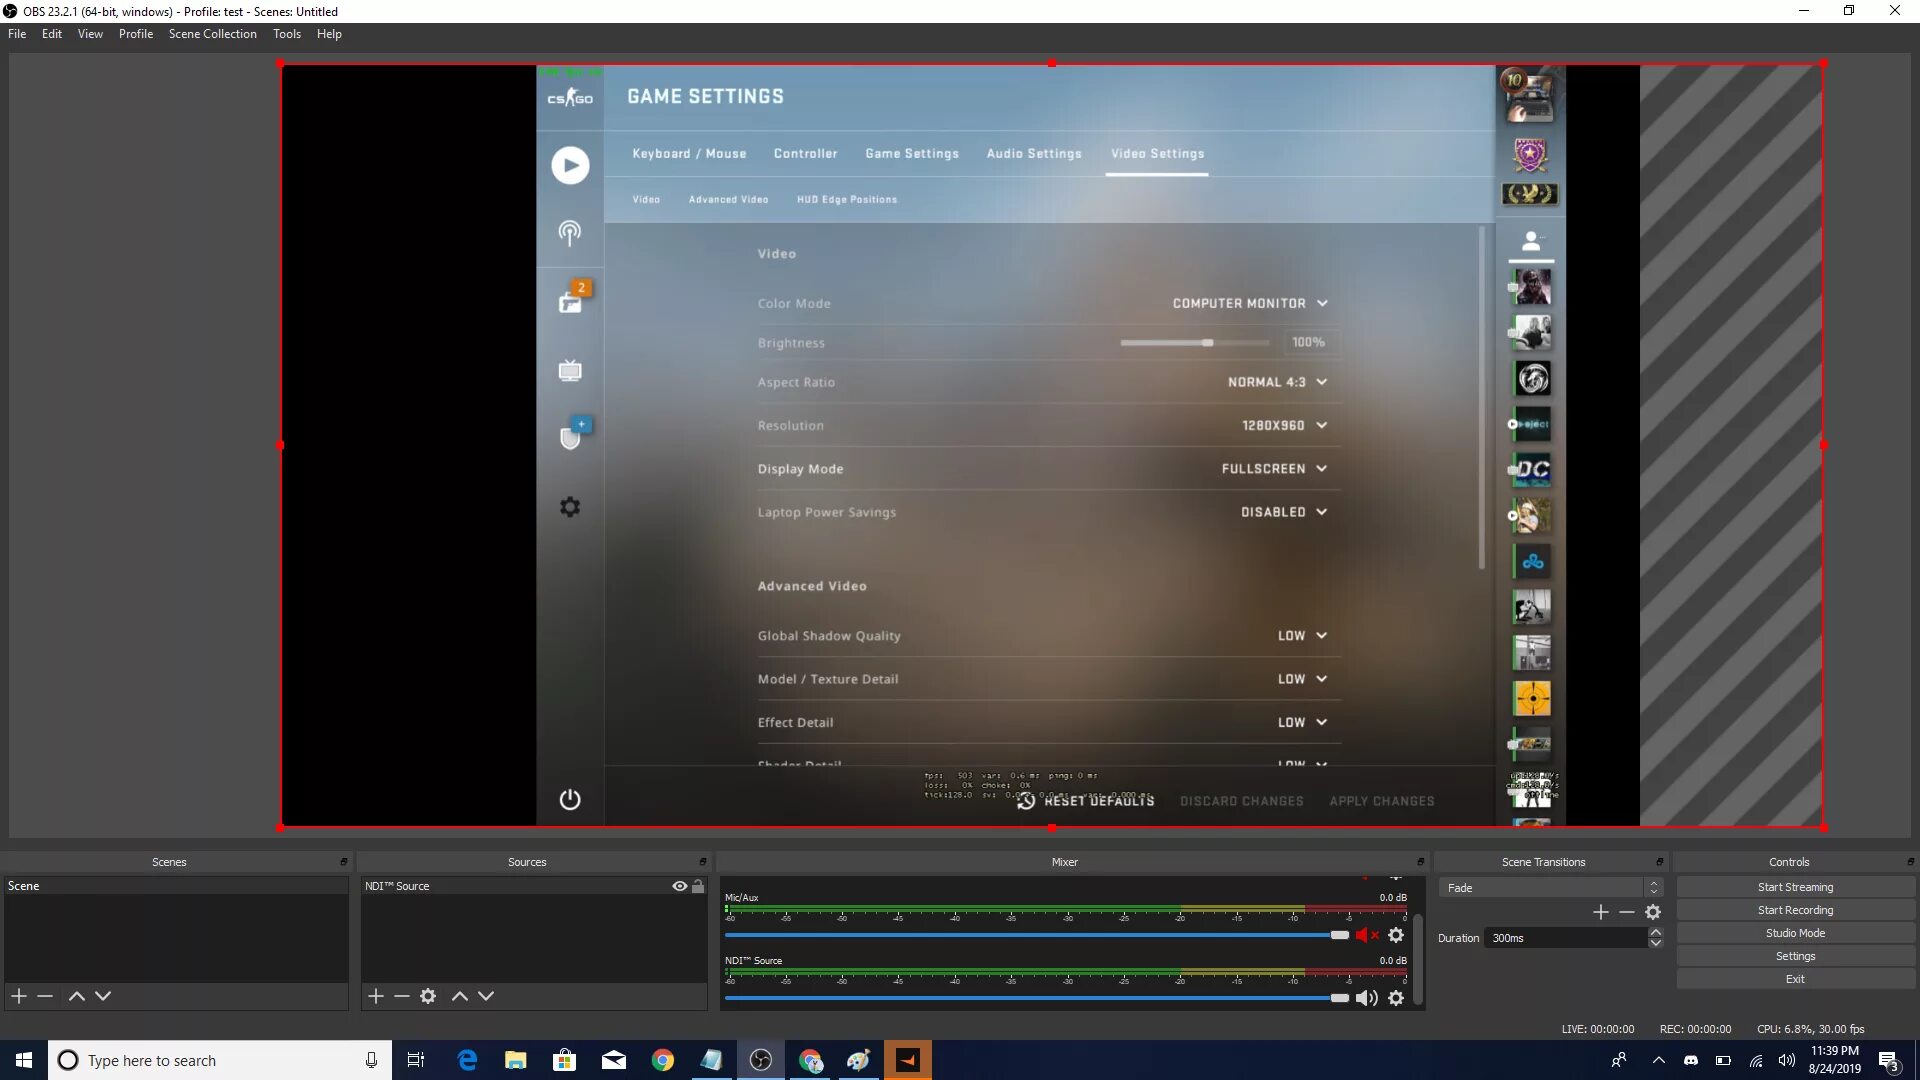Click the OBS sources panel add icon
The width and height of the screenshot is (1920, 1080).
coord(375,996)
